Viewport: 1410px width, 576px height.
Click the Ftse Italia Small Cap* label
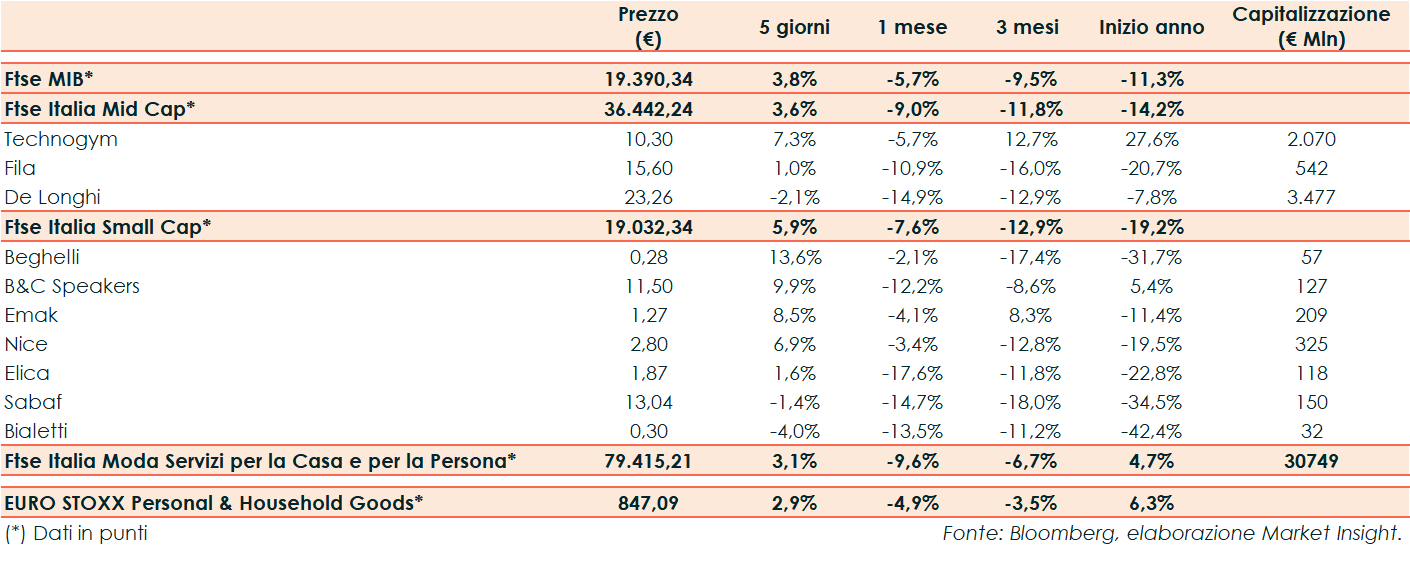coord(107,227)
